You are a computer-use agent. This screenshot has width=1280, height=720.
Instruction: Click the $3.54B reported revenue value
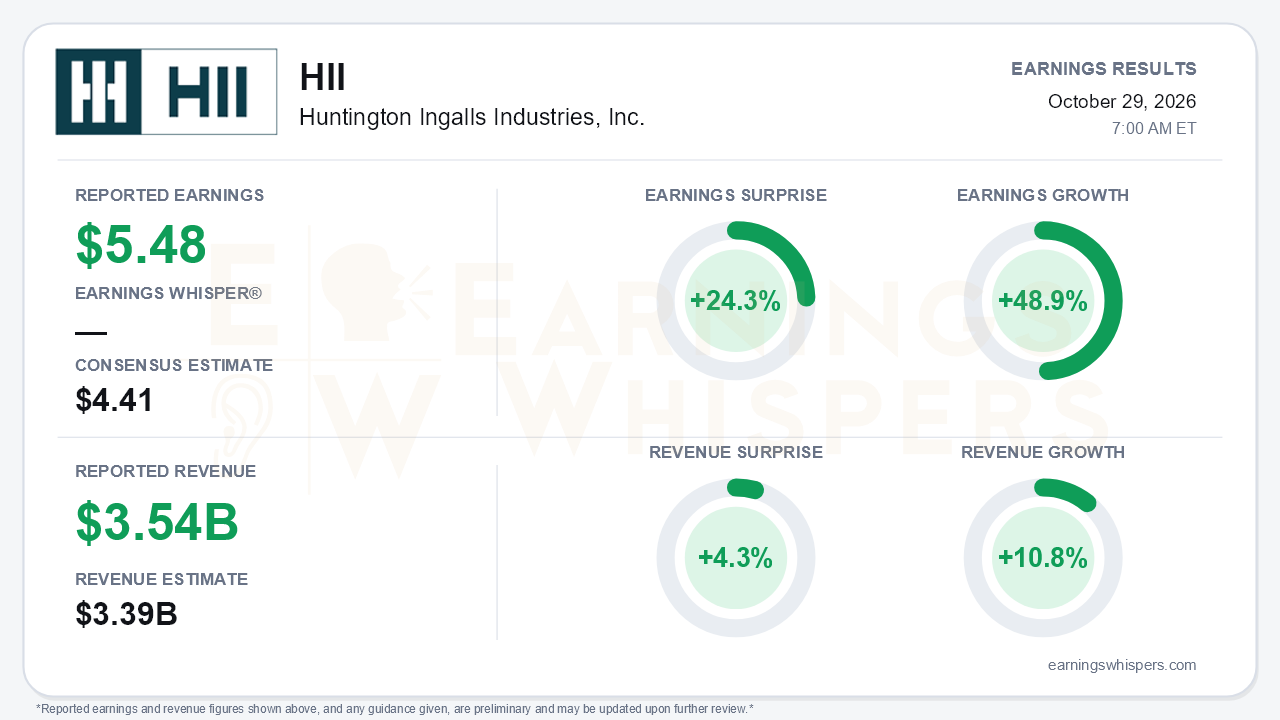coord(157,522)
